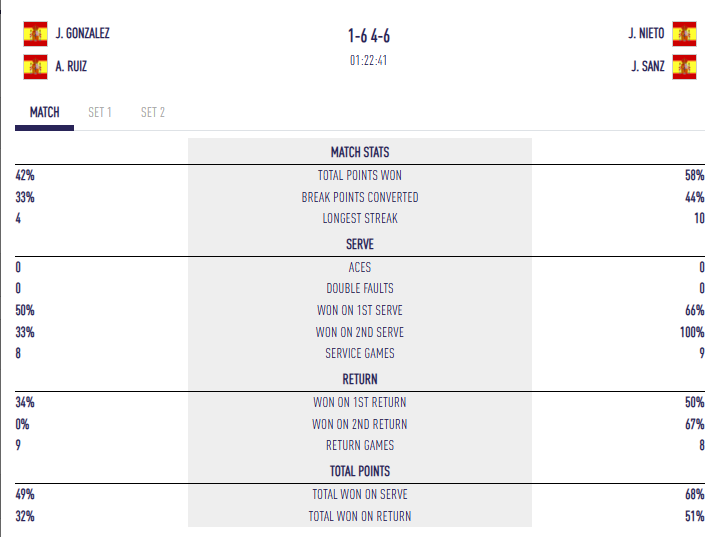This screenshot has width=717, height=537.
Task: Click the LONGEST STREAK row label
Action: pyautogui.click(x=360, y=219)
